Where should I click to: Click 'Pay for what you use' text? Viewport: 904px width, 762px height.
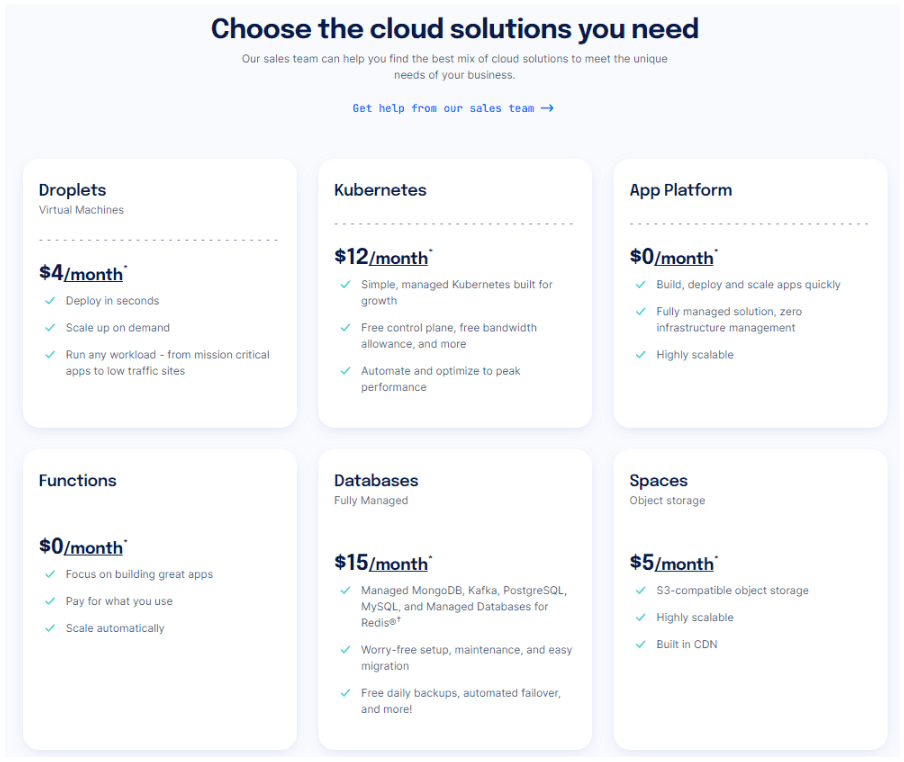(119, 602)
